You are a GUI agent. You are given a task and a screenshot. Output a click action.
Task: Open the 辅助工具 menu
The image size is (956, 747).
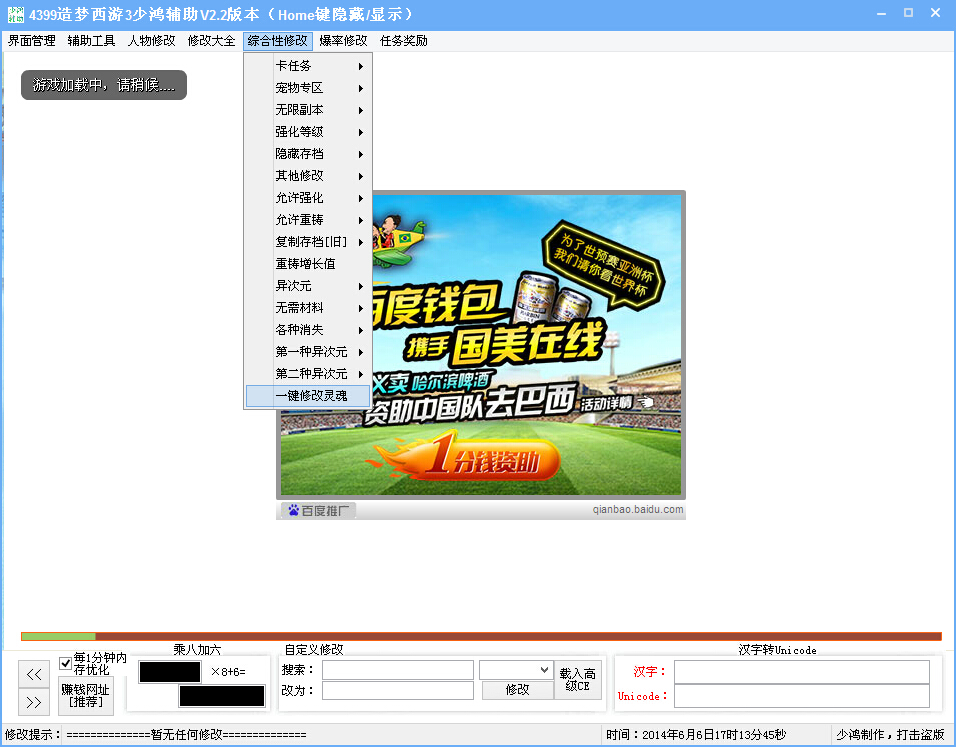pyautogui.click(x=91, y=41)
